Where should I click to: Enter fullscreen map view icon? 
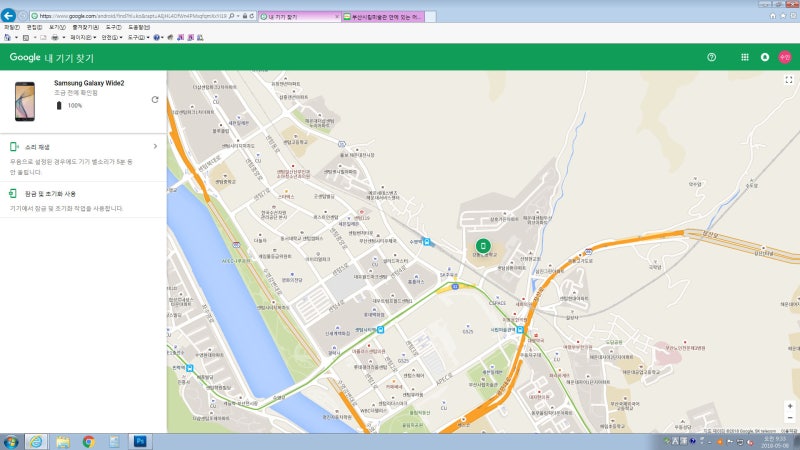pyautogui.click(x=789, y=80)
